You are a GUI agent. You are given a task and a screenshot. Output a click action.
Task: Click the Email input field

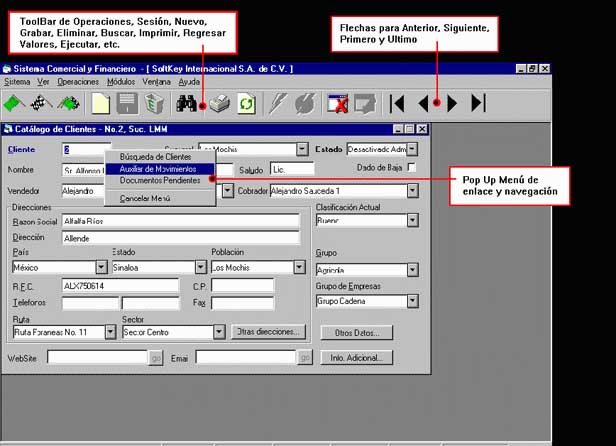[x=246, y=358]
